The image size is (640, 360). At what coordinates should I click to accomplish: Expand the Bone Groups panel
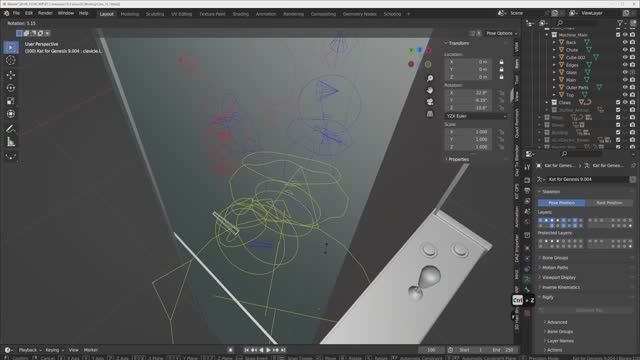[556, 258]
